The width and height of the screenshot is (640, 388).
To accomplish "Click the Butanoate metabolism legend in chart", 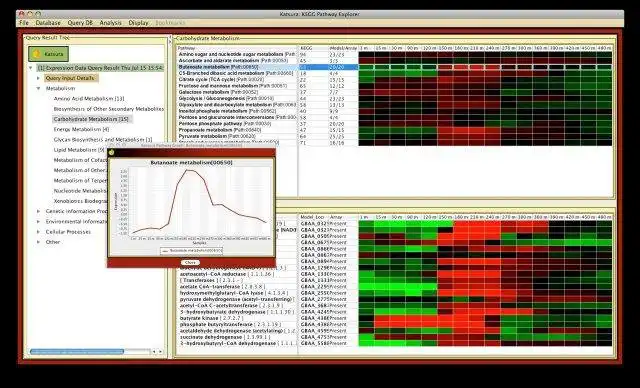I will click(x=191, y=251).
